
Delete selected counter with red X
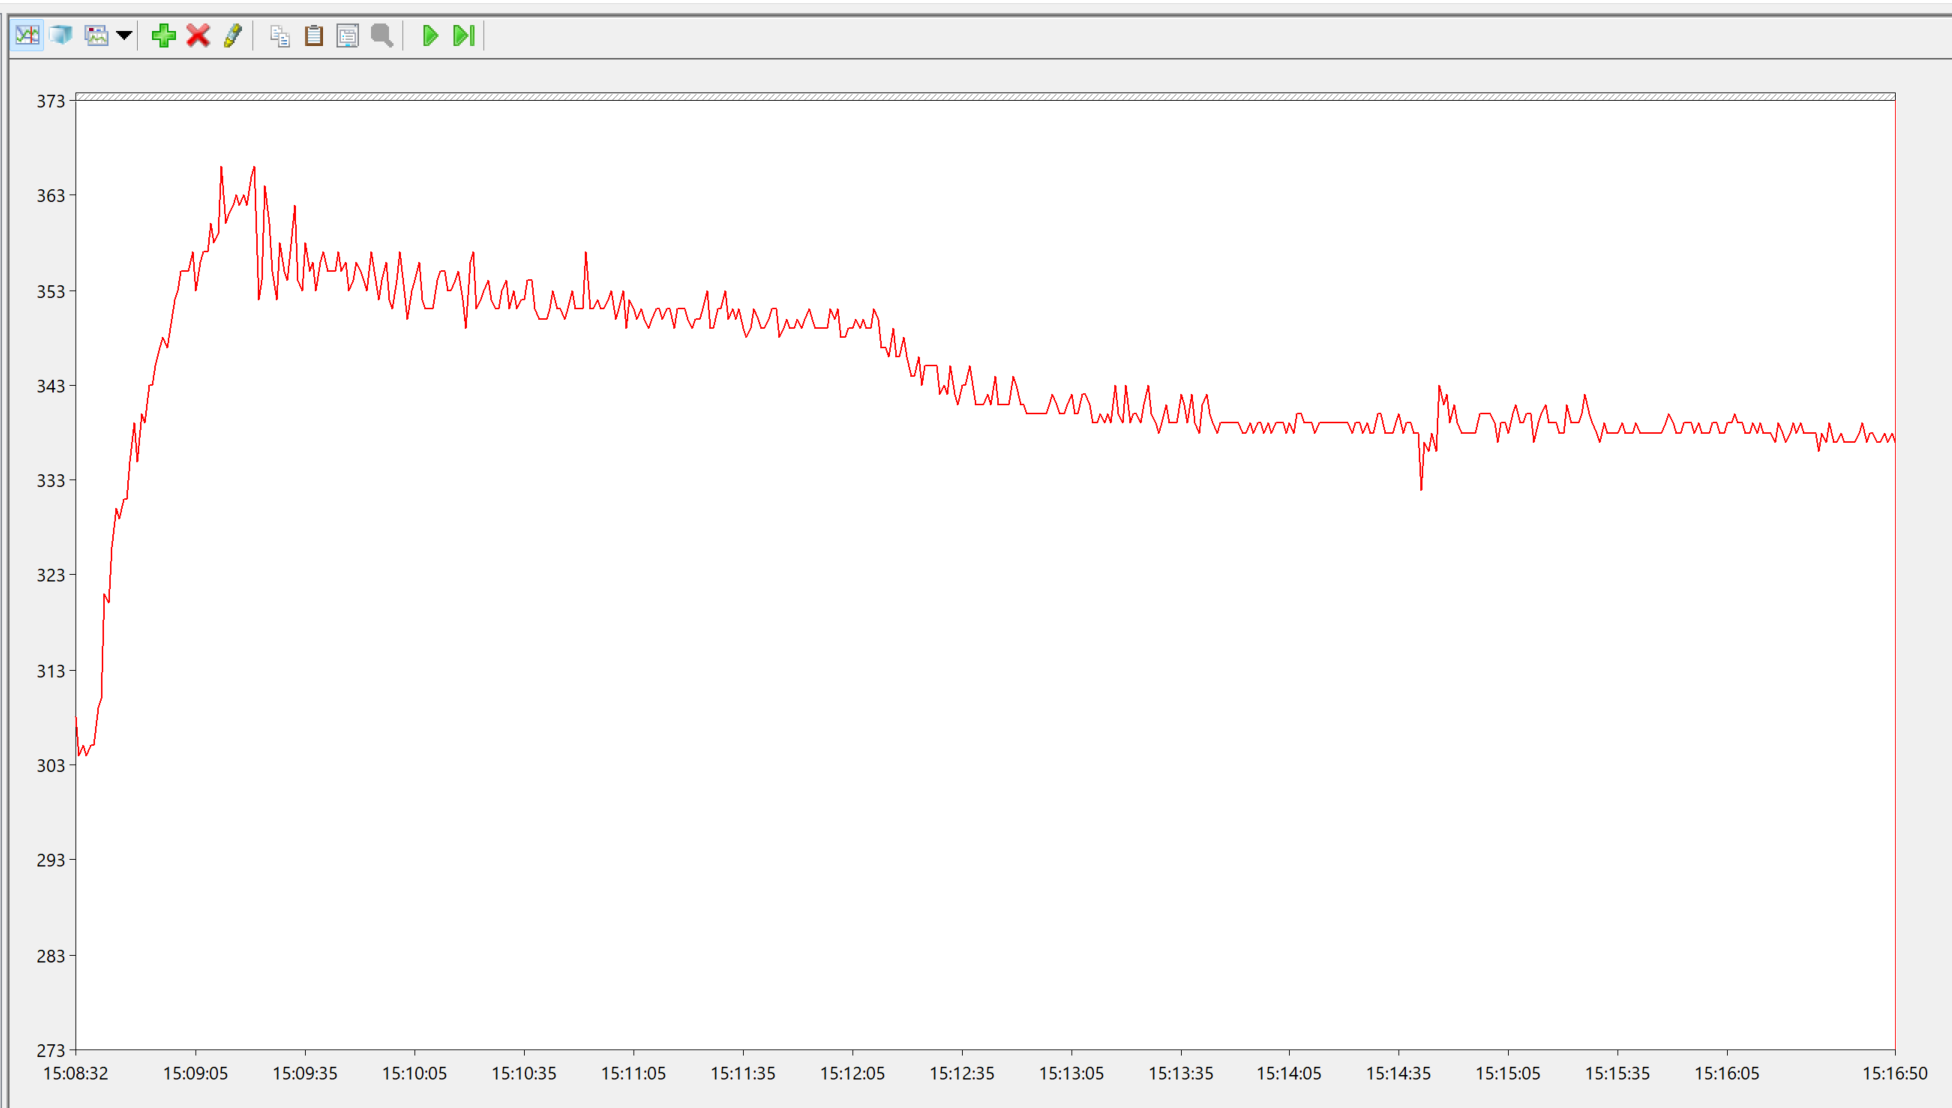pyautogui.click(x=198, y=36)
